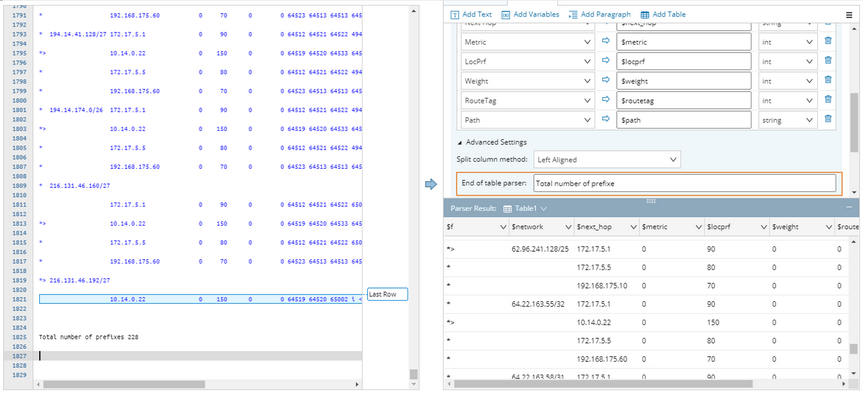Open the Split column method dropdown
The width and height of the screenshot is (863, 395).
pyautogui.click(x=606, y=160)
